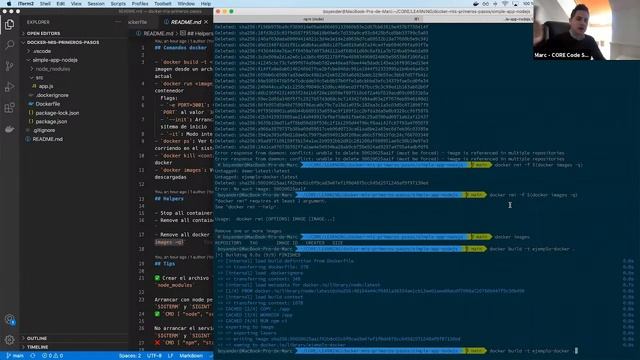
Task: Click the Marc video call thumbnail
Action: tap(586, 30)
